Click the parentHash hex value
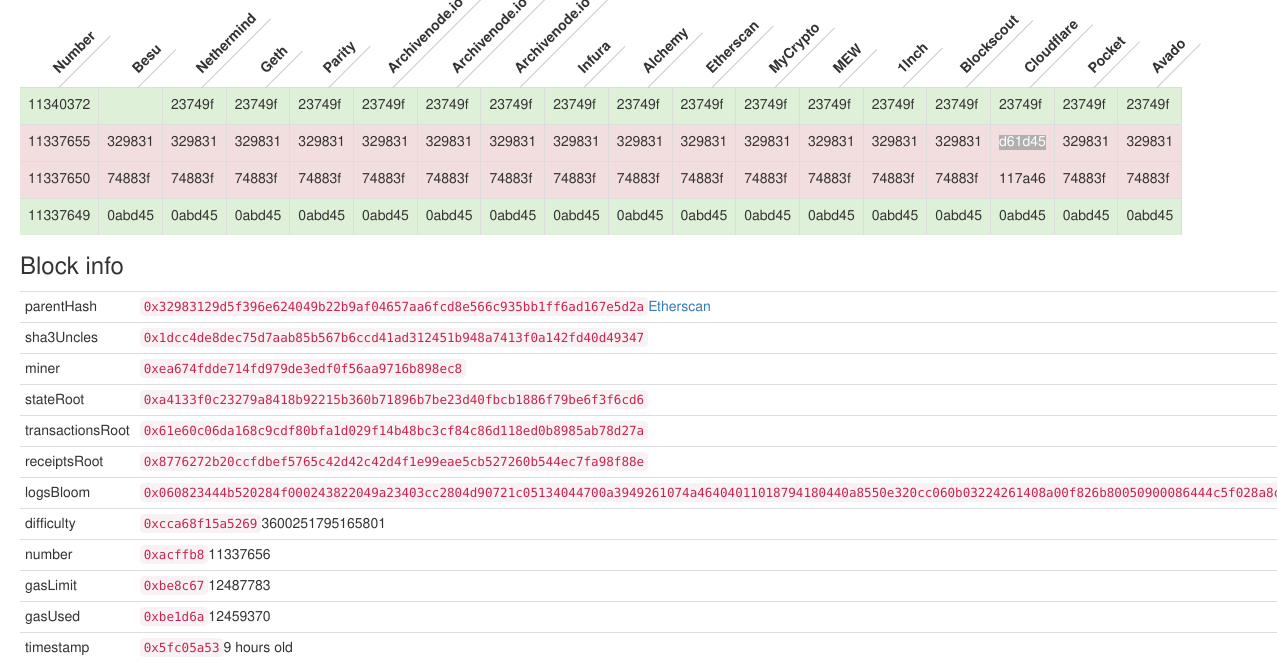 coord(393,306)
